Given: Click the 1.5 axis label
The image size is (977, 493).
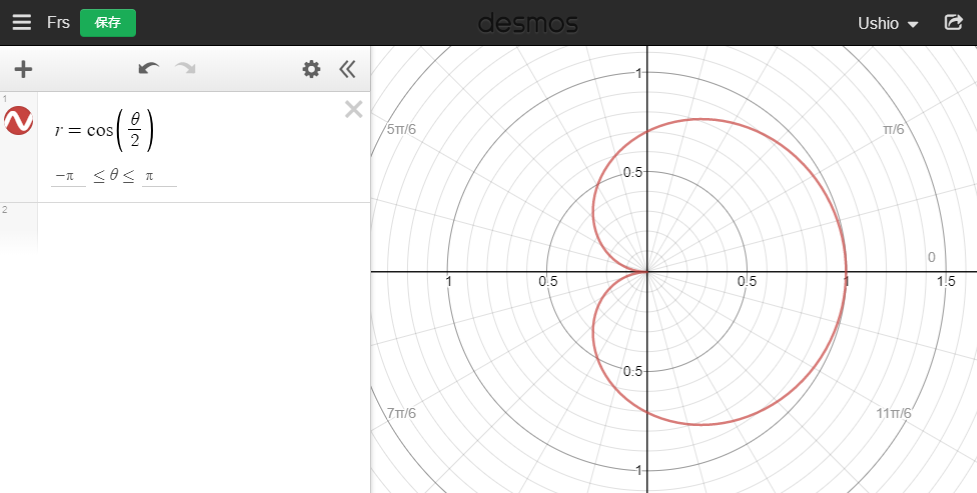Looking at the screenshot, I should click(946, 282).
